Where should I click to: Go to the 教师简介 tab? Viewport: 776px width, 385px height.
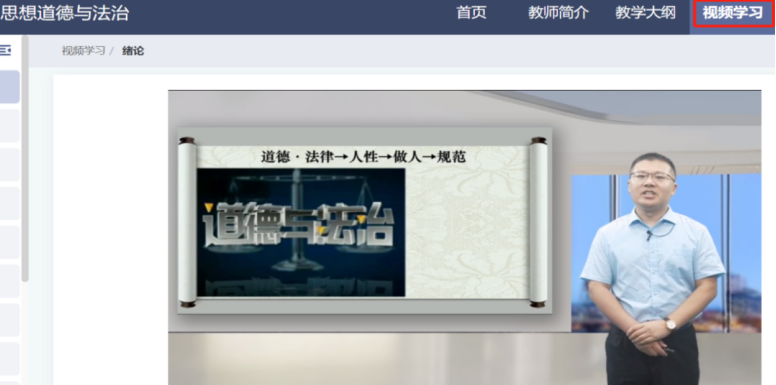coord(558,12)
